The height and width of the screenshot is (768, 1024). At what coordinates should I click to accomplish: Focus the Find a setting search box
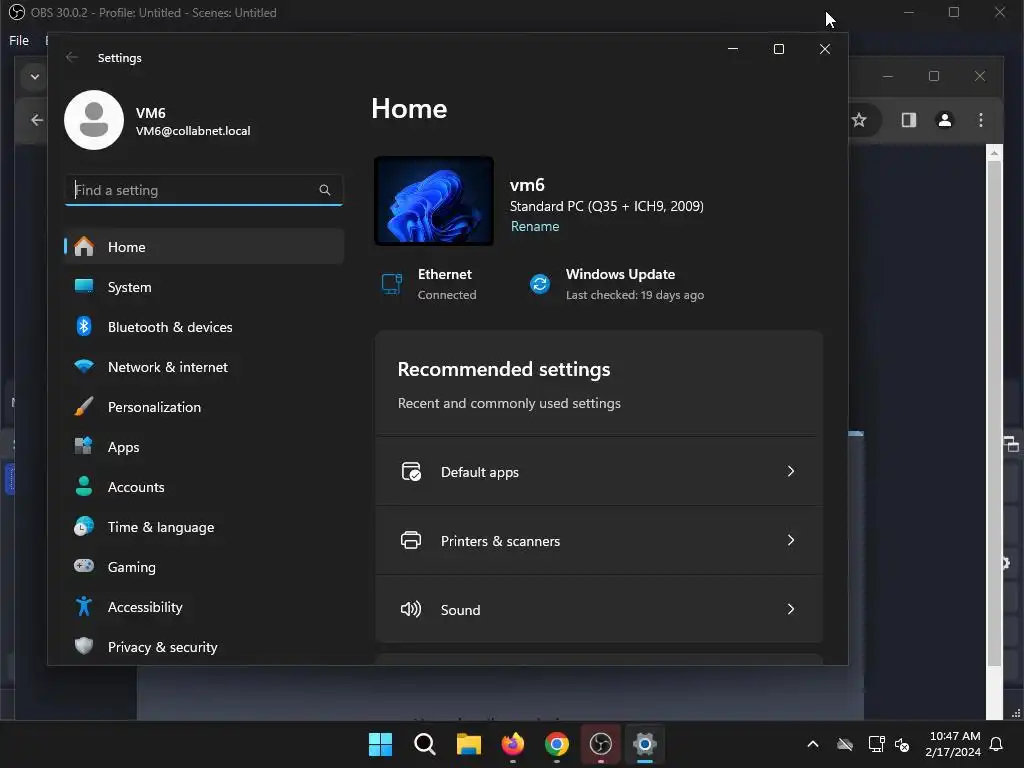[x=204, y=190]
